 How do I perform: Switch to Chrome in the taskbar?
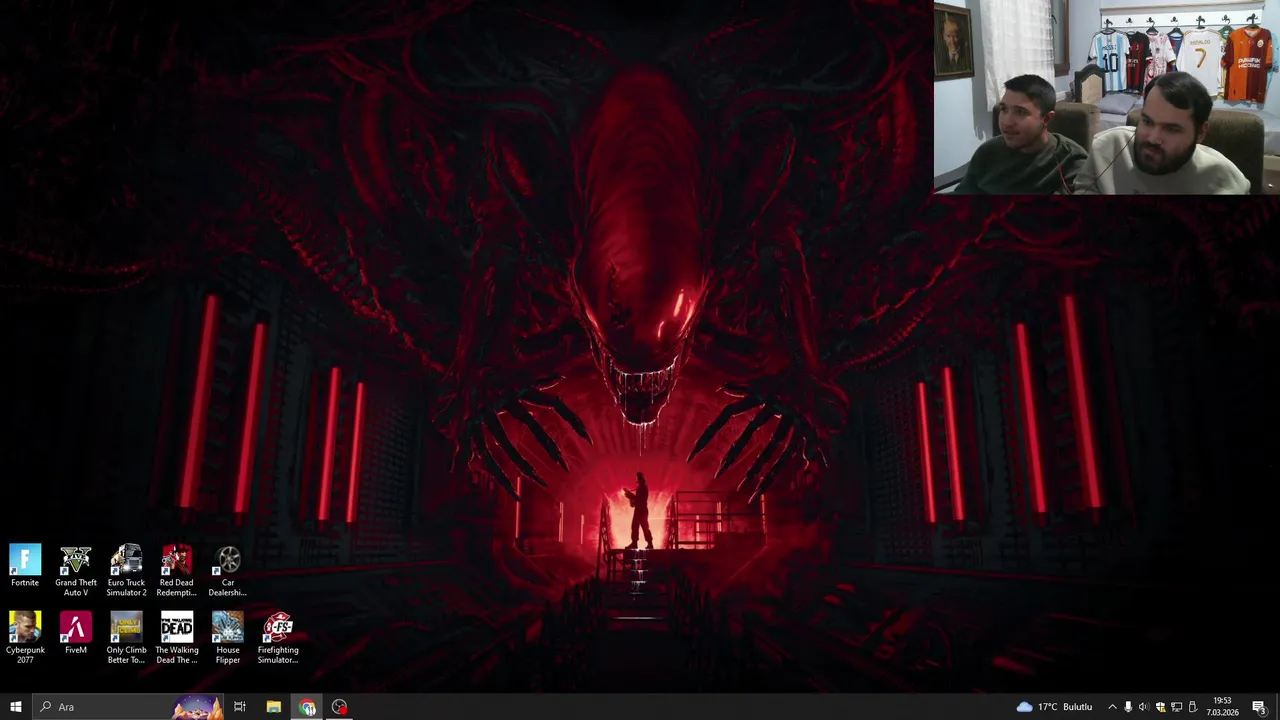click(x=307, y=707)
